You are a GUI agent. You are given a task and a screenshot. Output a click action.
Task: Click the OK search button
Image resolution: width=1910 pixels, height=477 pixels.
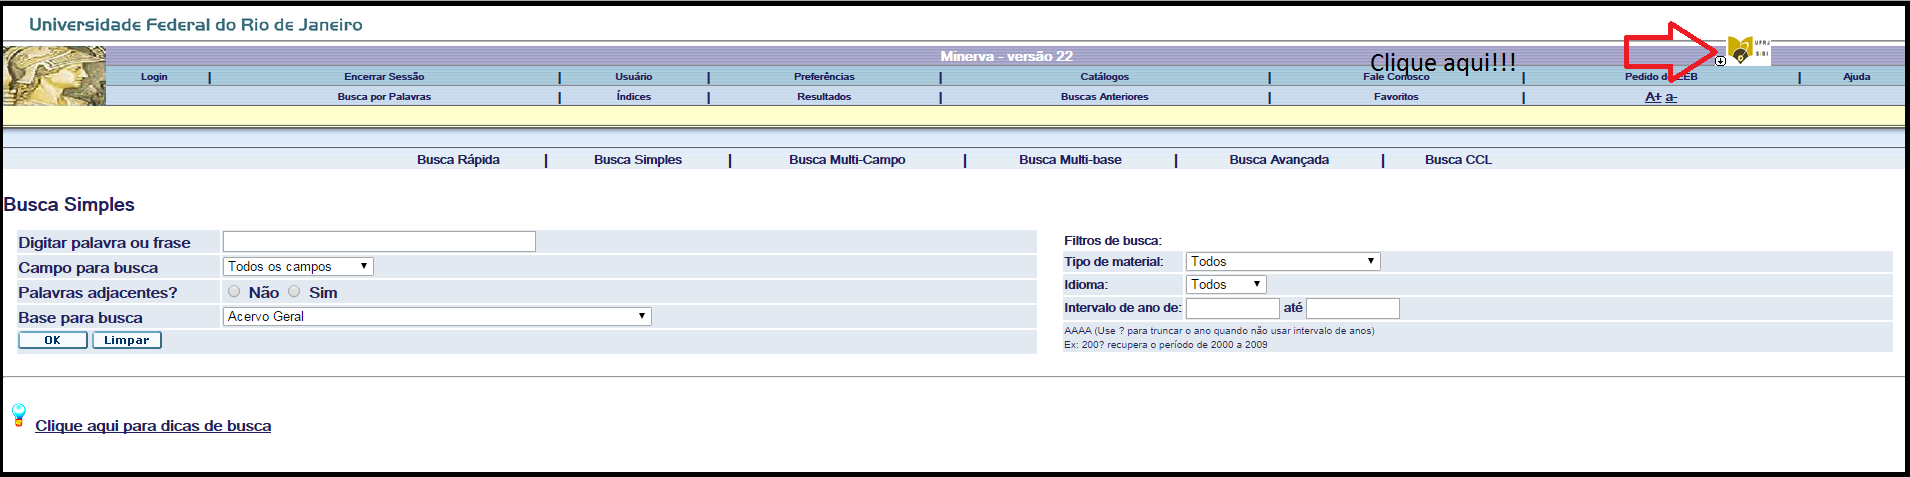click(53, 340)
